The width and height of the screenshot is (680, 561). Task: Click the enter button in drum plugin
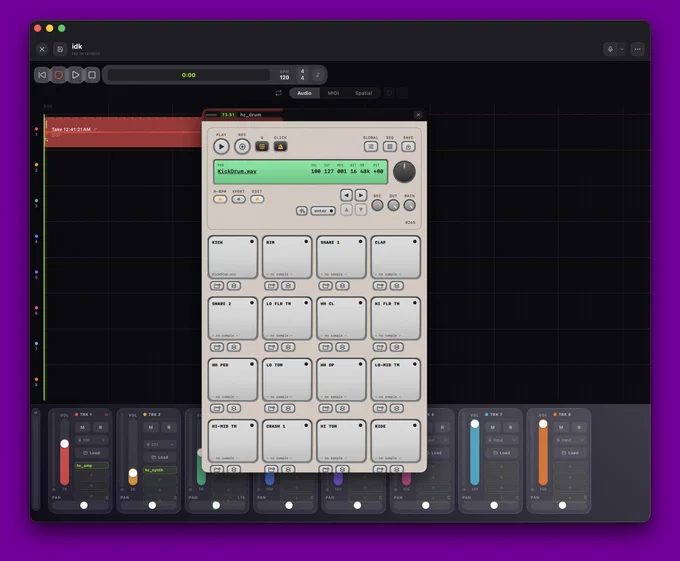click(323, 211)
